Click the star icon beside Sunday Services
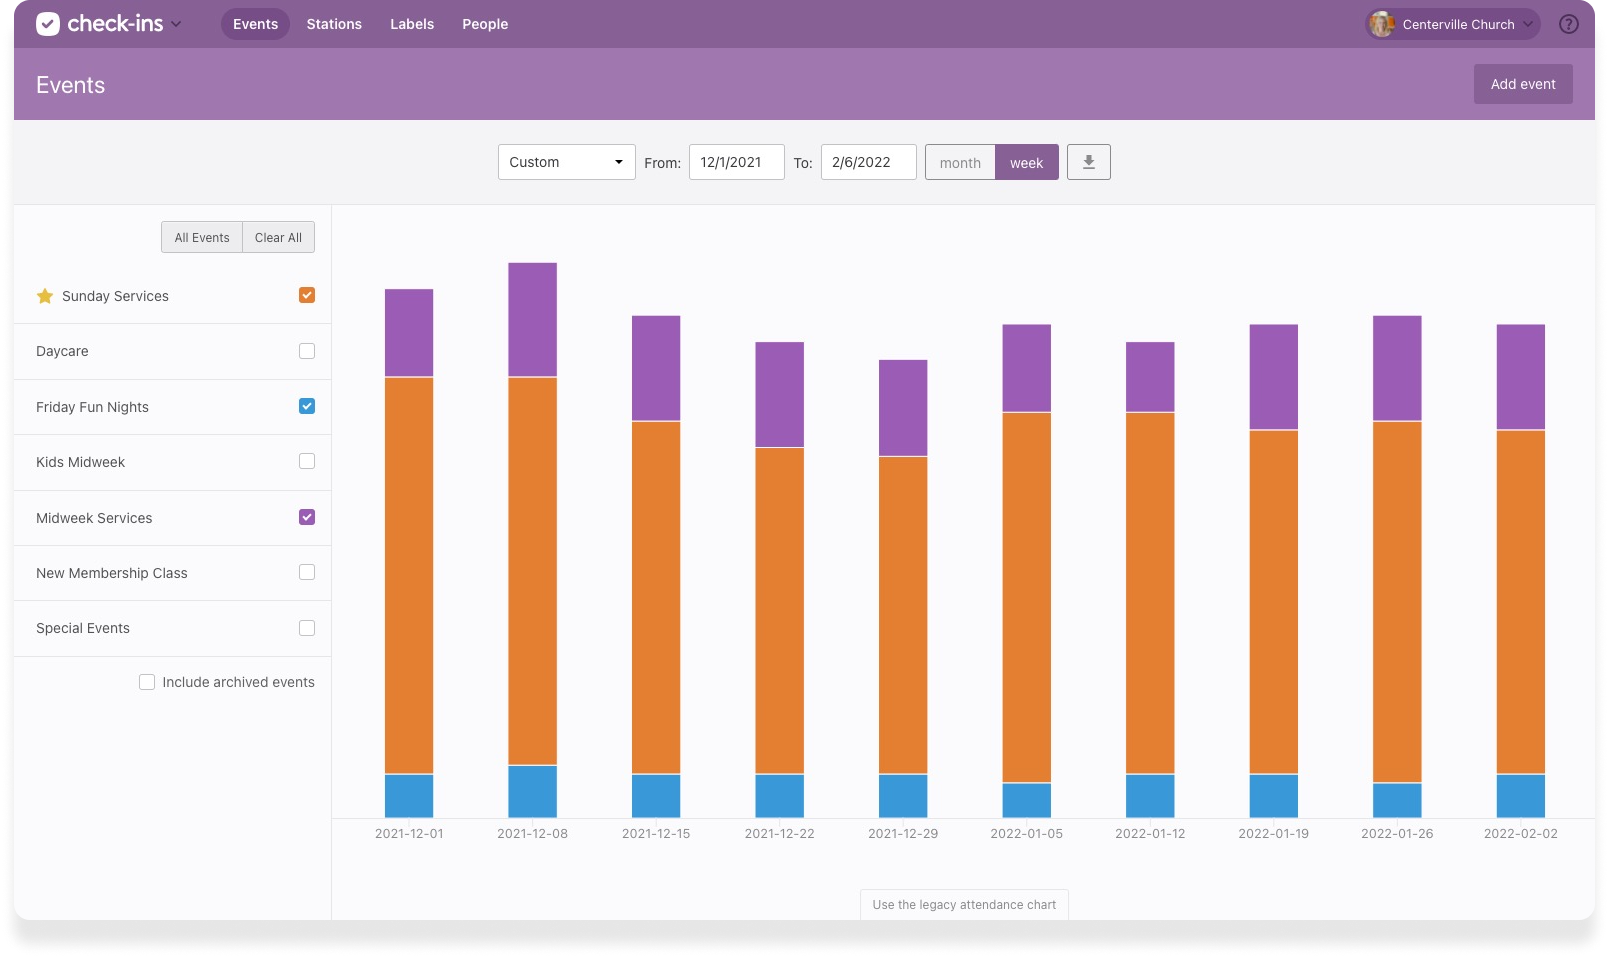 (x=44, y=295)
